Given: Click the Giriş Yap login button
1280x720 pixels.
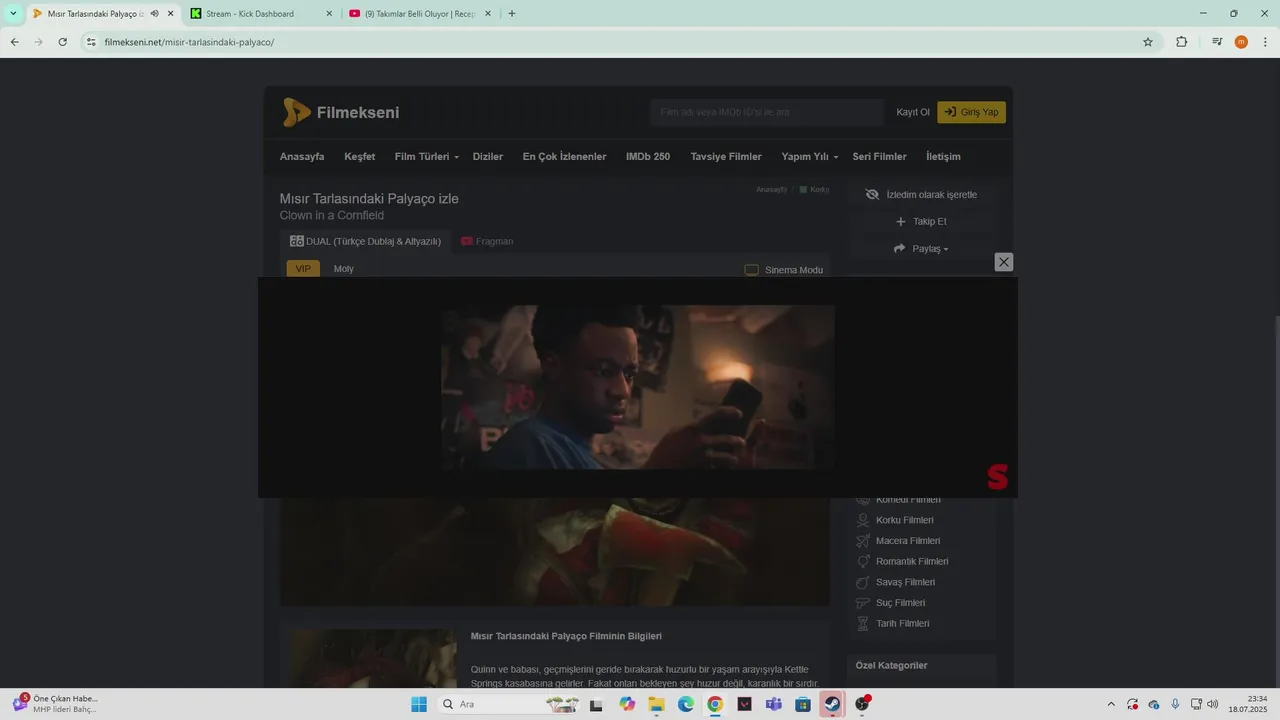Looking at the screenshot, I should pyautogui.click(x=971, y=112).
